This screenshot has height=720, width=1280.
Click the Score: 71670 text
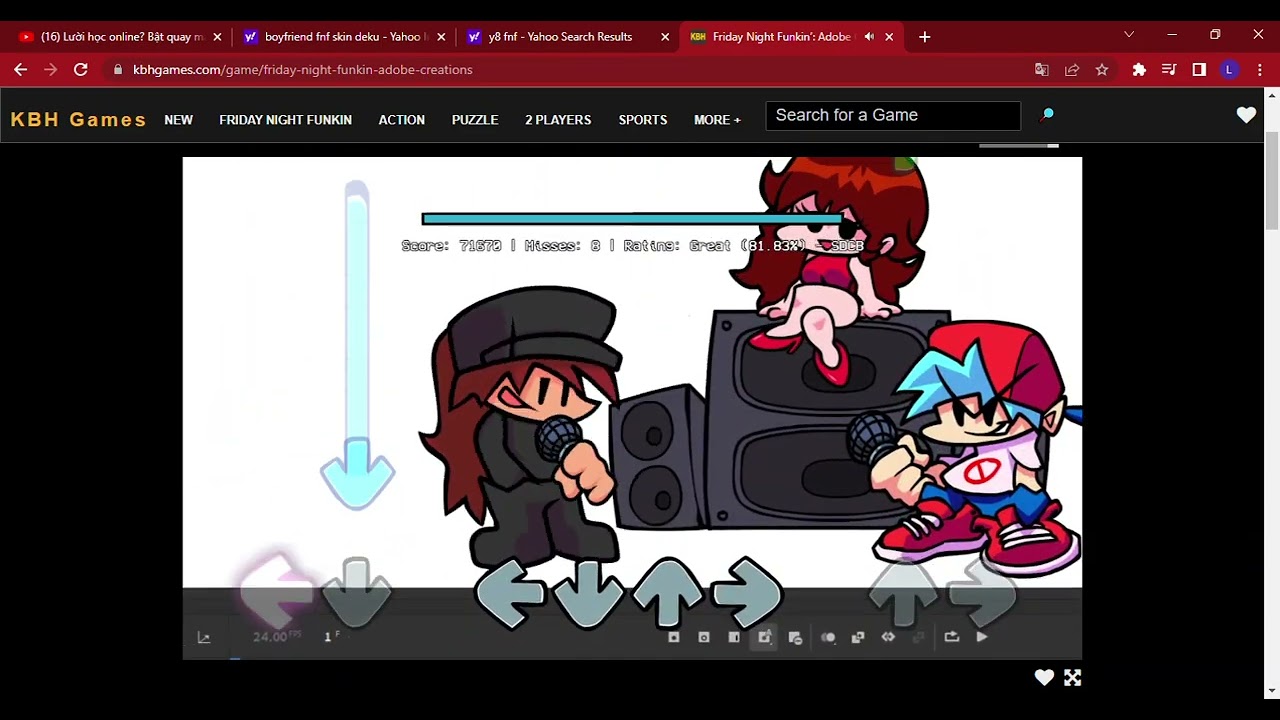pyautogui.click(x=451, y=246)
